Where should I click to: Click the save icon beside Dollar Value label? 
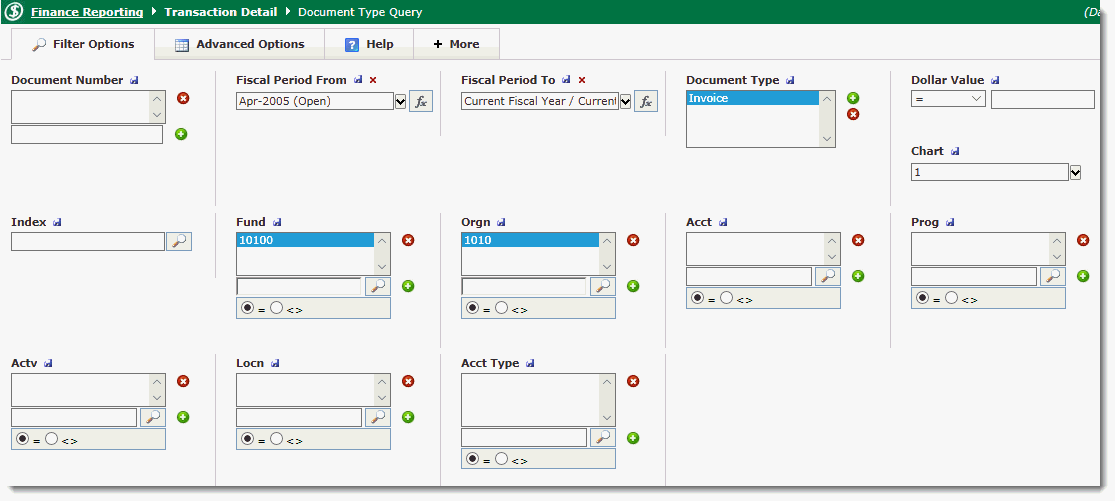(995, 80)
